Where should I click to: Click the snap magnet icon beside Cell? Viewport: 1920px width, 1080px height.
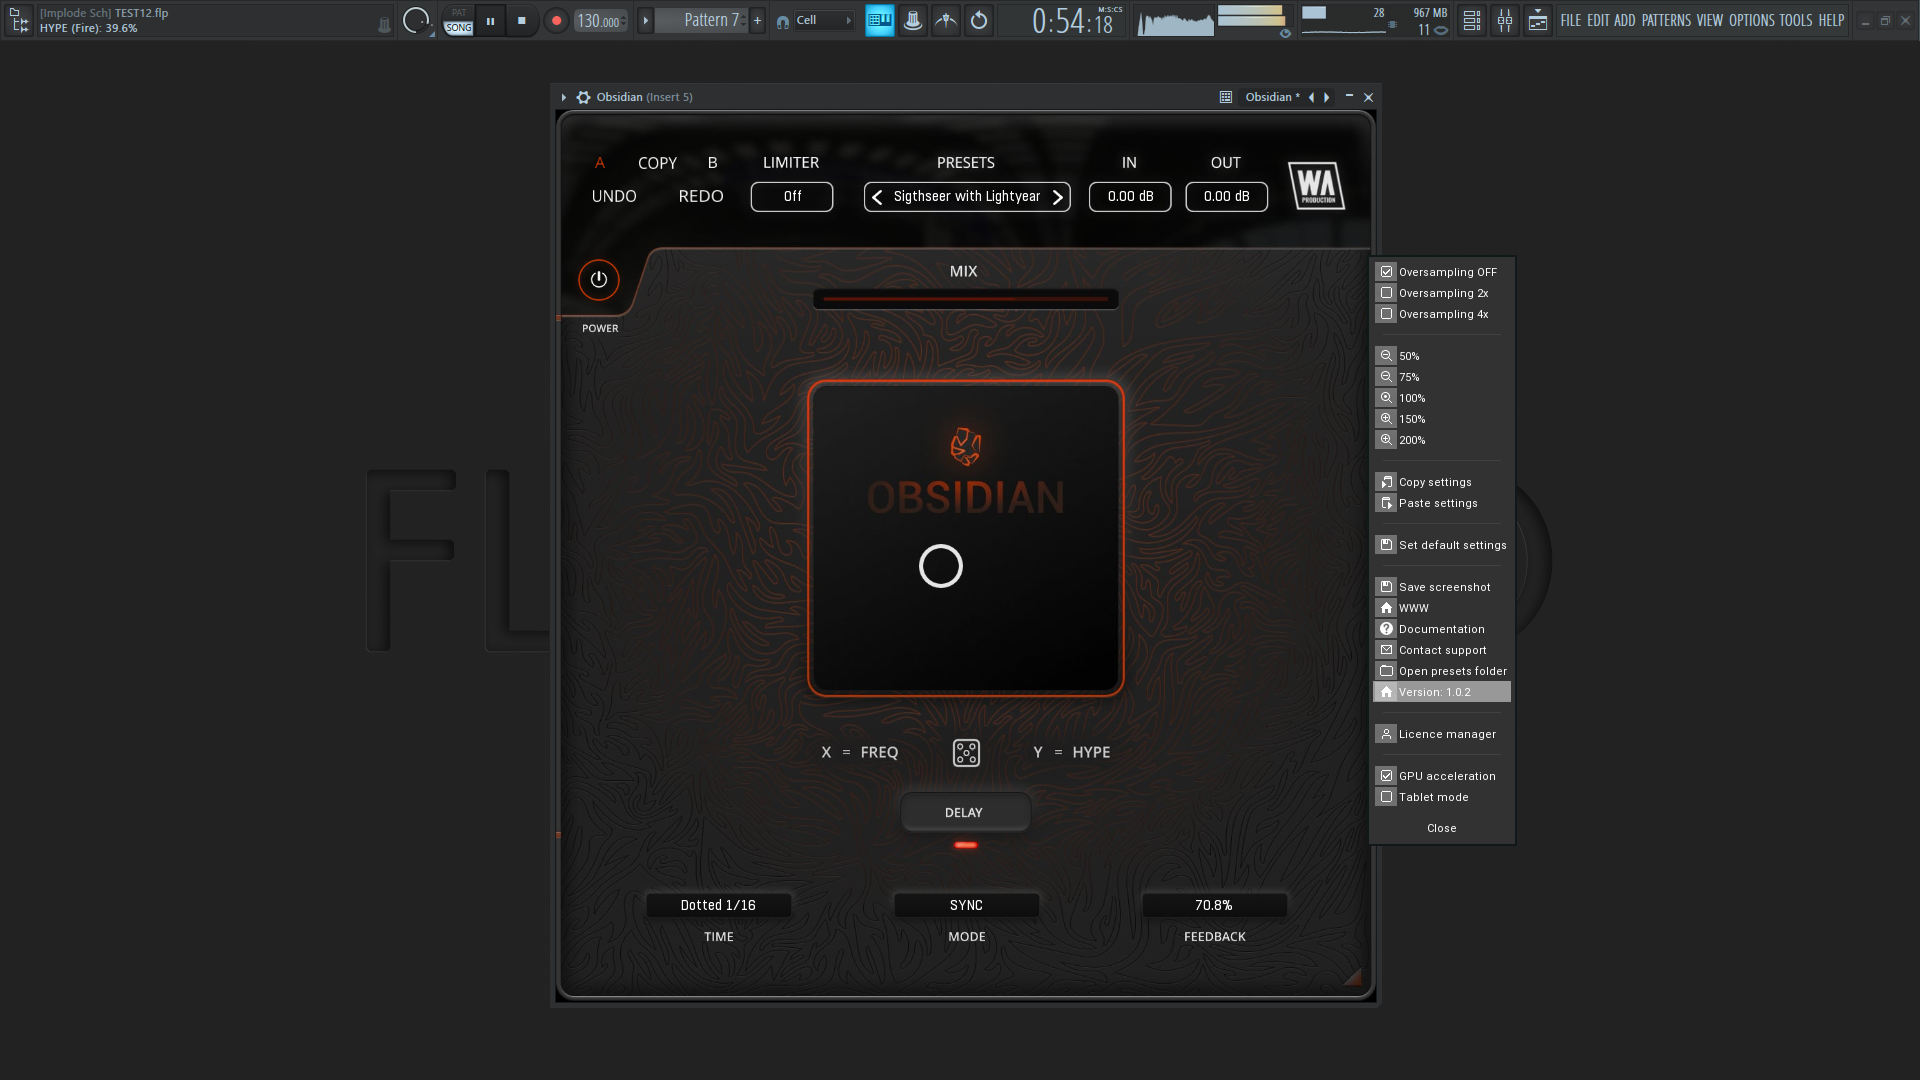783,21
